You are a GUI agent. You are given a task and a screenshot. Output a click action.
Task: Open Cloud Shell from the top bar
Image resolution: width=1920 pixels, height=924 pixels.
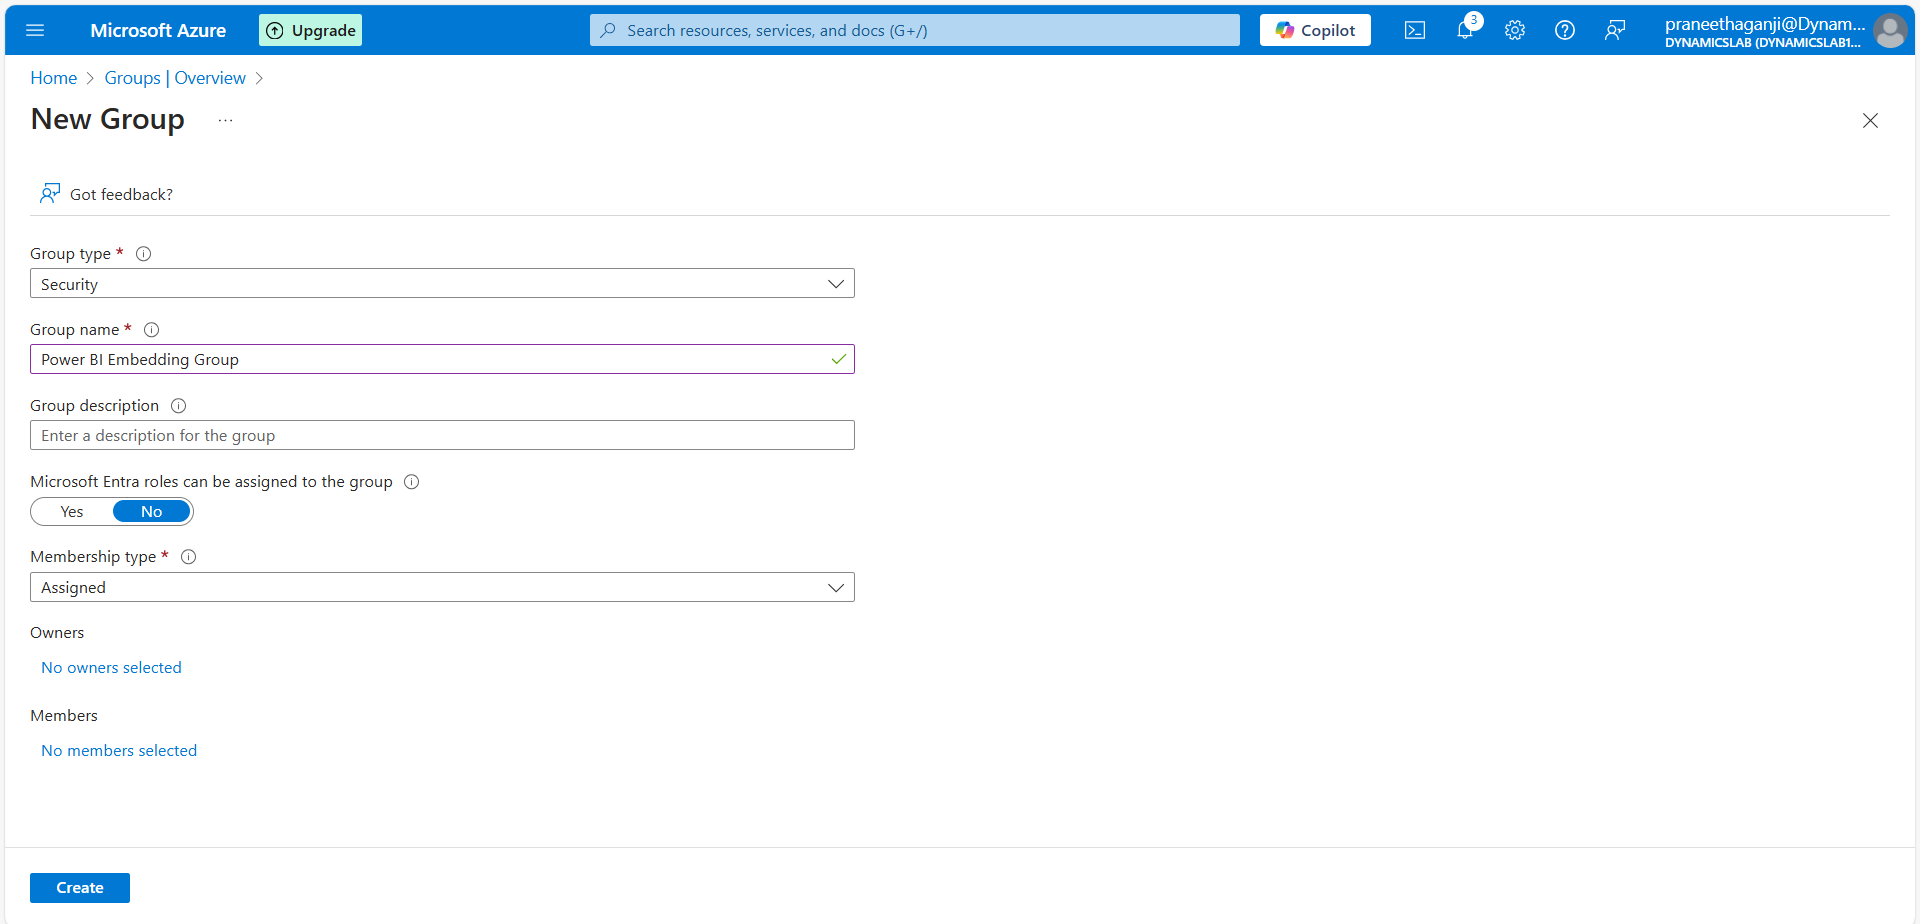[1414, 30]
